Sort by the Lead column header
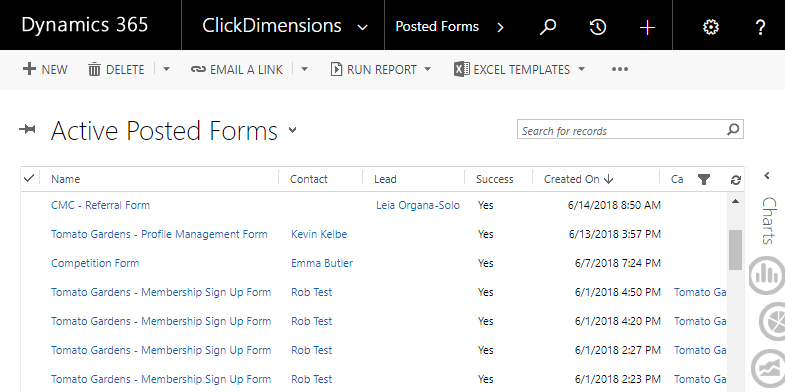The width and height of the screenshot is (785, 392). pos(385,179)
